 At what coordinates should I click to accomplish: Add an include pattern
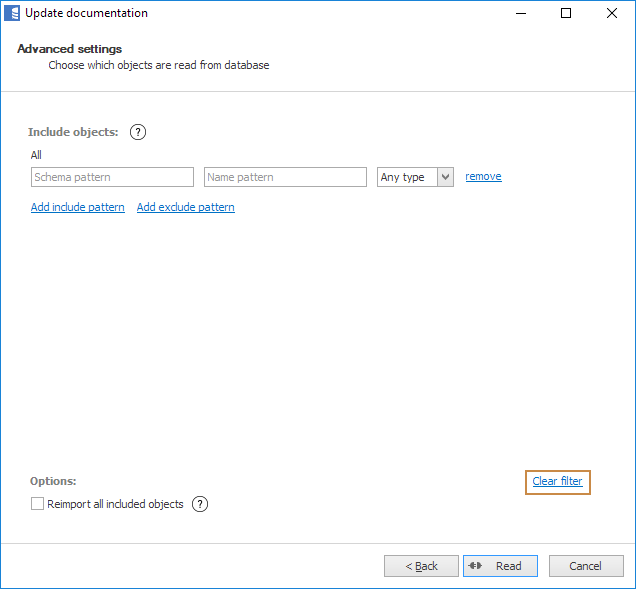click(78, 207)
